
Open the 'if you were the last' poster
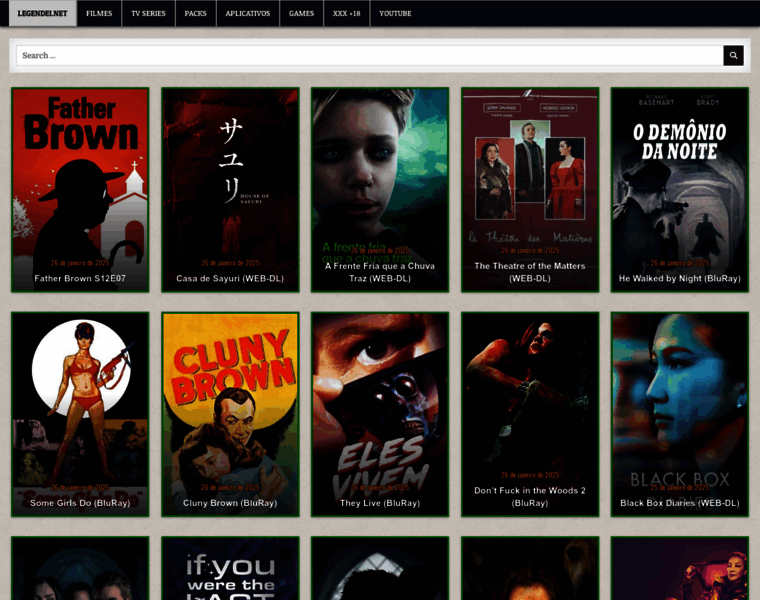pyautogui.click(x=230, y=568)
